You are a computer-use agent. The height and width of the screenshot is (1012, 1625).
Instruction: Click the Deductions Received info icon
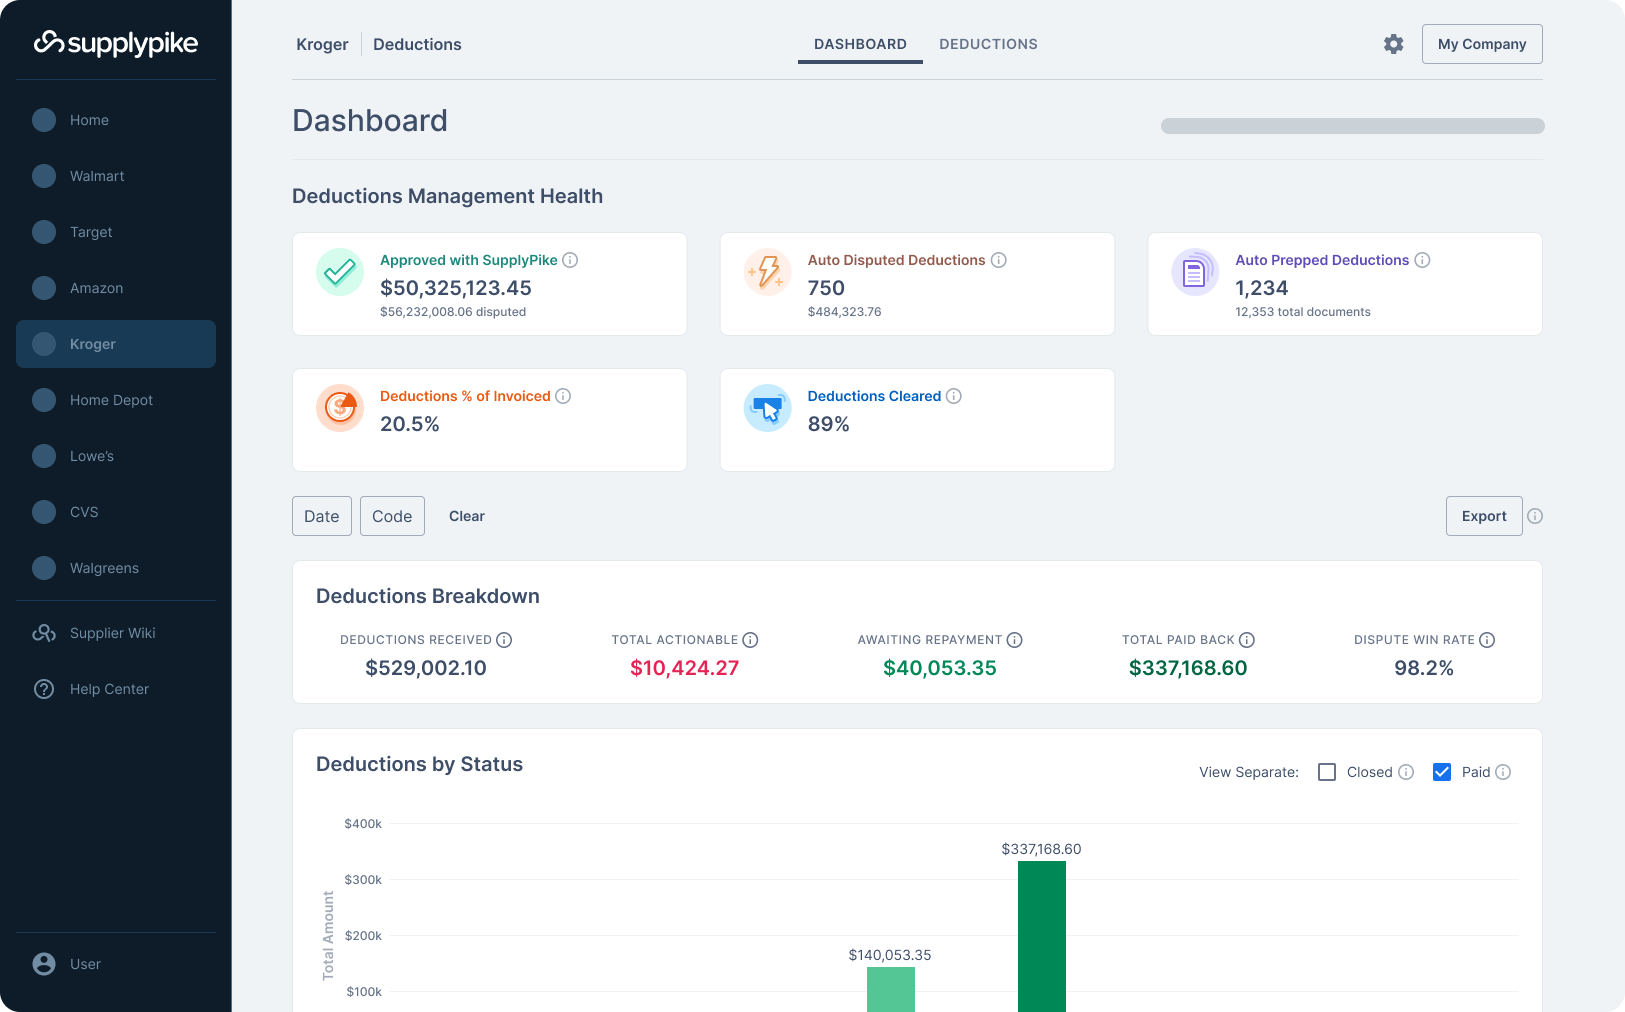tap(504, 640)
